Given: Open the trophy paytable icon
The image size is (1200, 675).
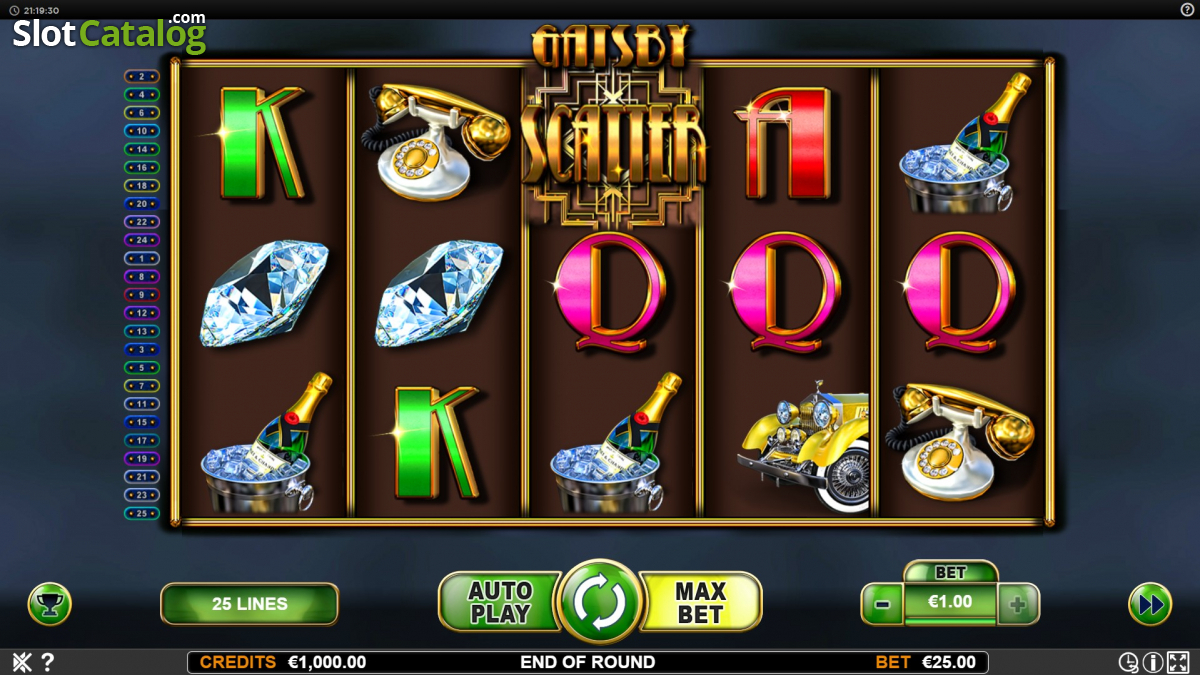Looking at the screenshot, I should point(49,604).
